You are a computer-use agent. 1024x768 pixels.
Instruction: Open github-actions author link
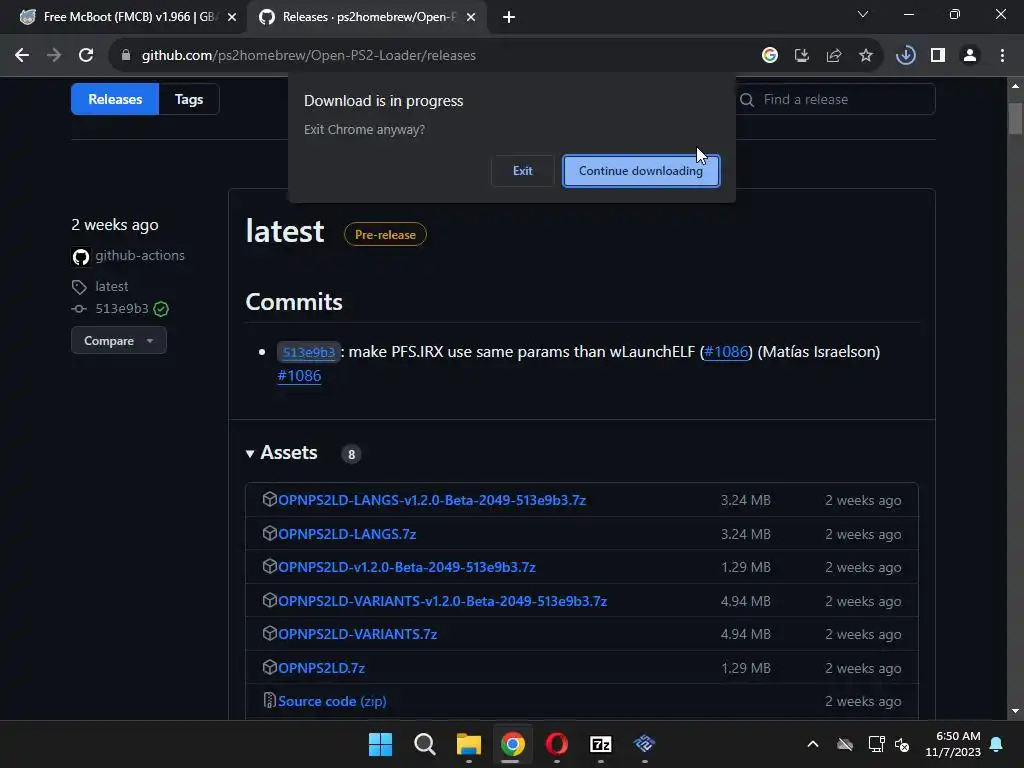click(140, 255)
